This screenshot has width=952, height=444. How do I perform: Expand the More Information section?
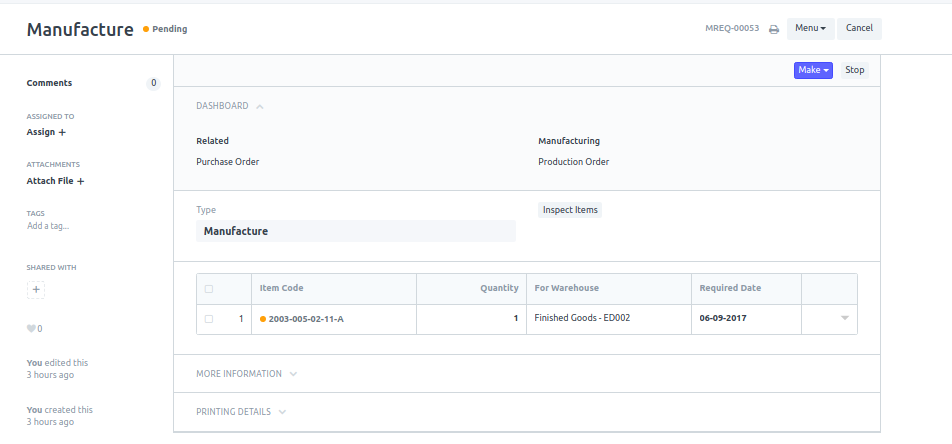(x=246, y=374)
